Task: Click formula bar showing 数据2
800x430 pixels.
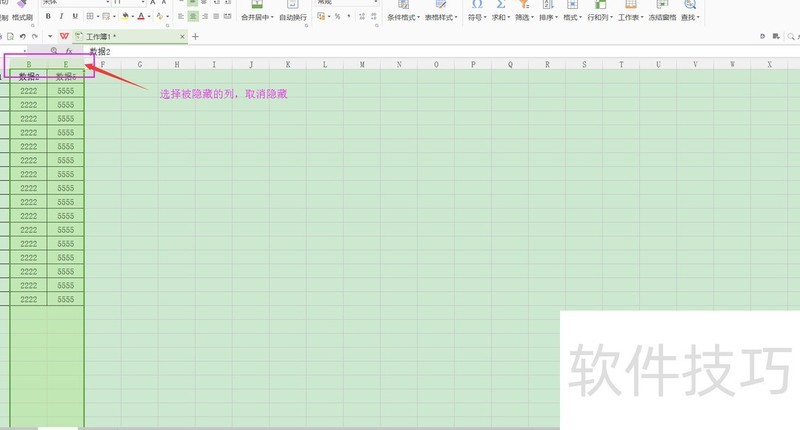Action: (x=442, y=52)
